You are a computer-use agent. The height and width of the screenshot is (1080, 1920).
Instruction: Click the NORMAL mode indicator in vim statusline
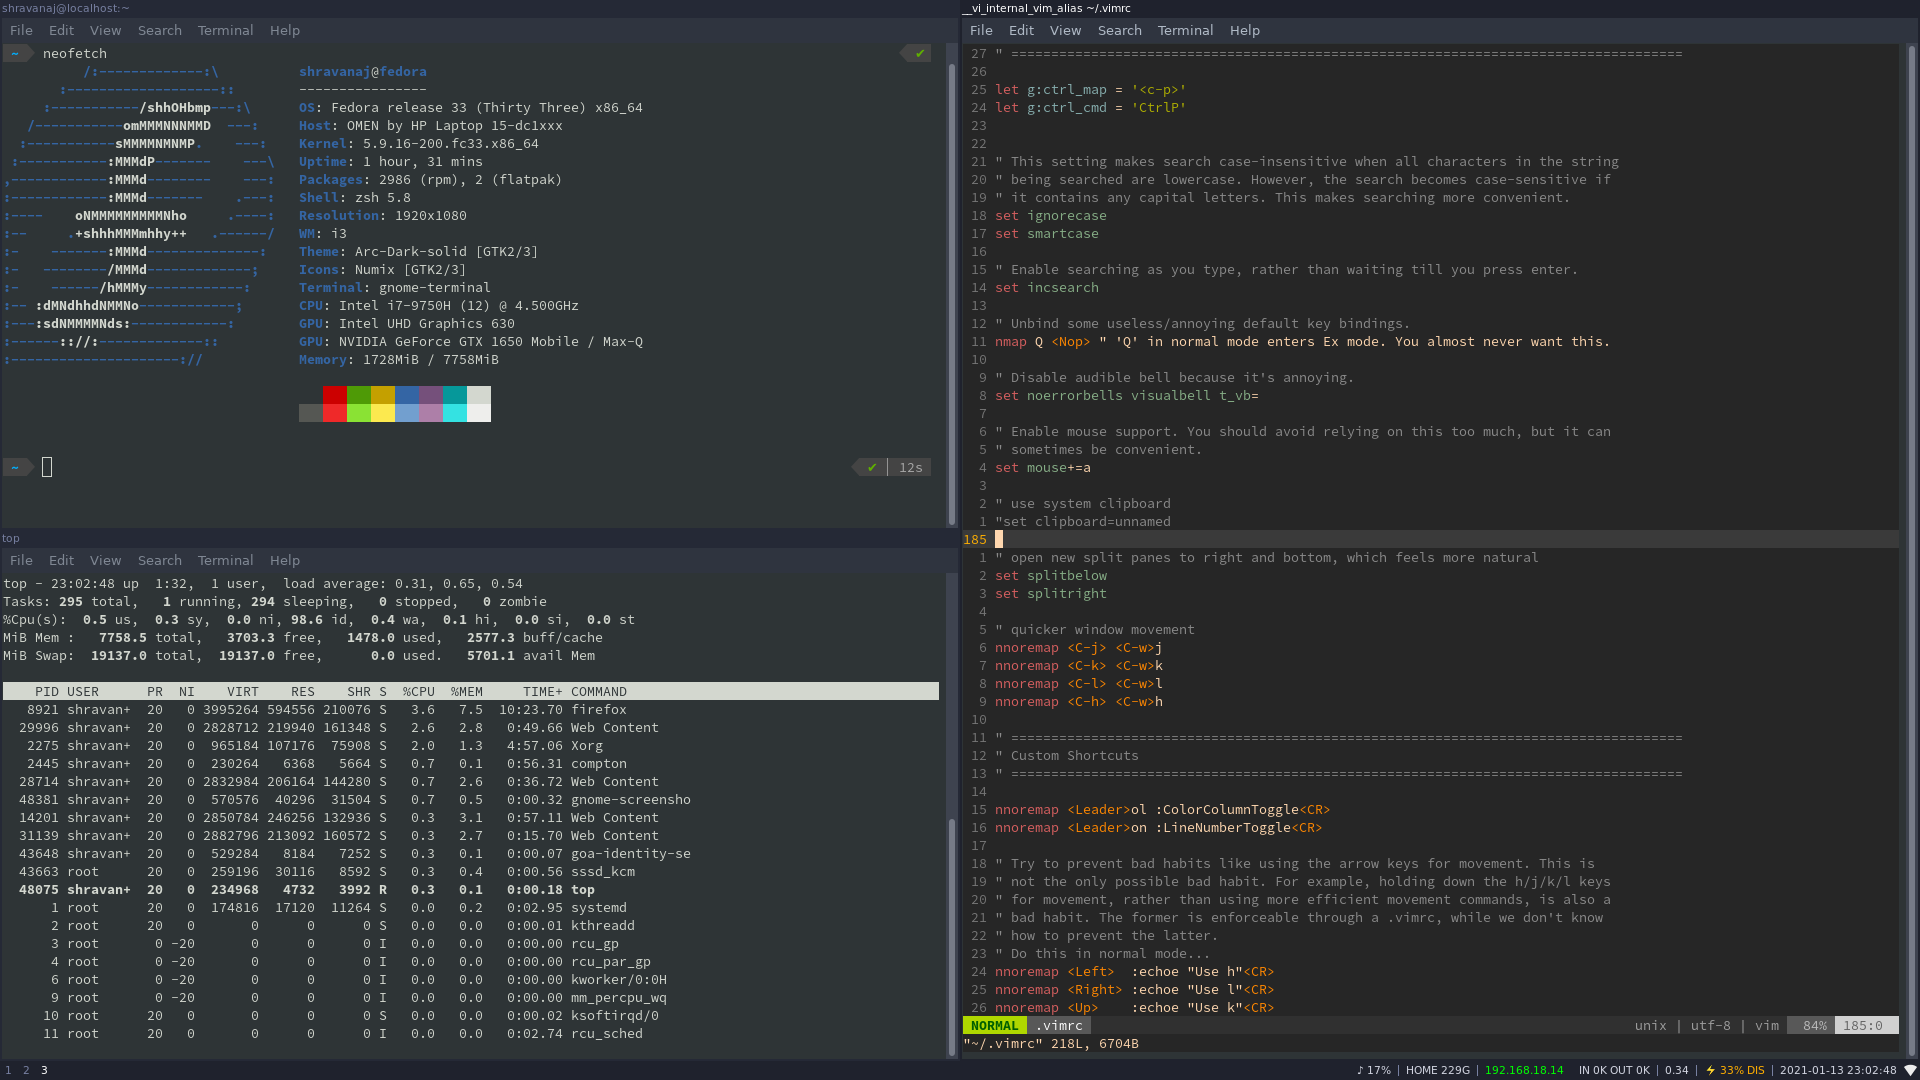pos(995,1026)
